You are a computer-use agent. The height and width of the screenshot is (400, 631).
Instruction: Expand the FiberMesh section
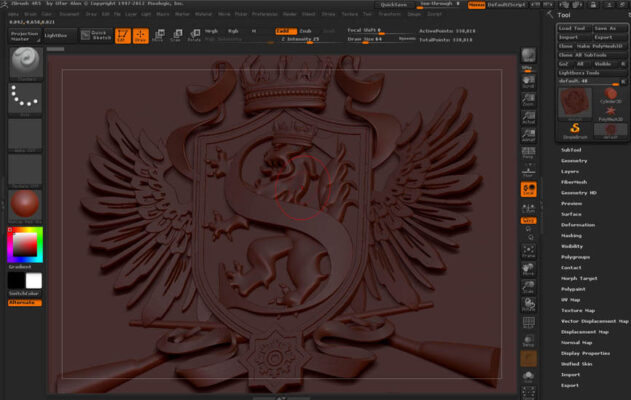574,182
